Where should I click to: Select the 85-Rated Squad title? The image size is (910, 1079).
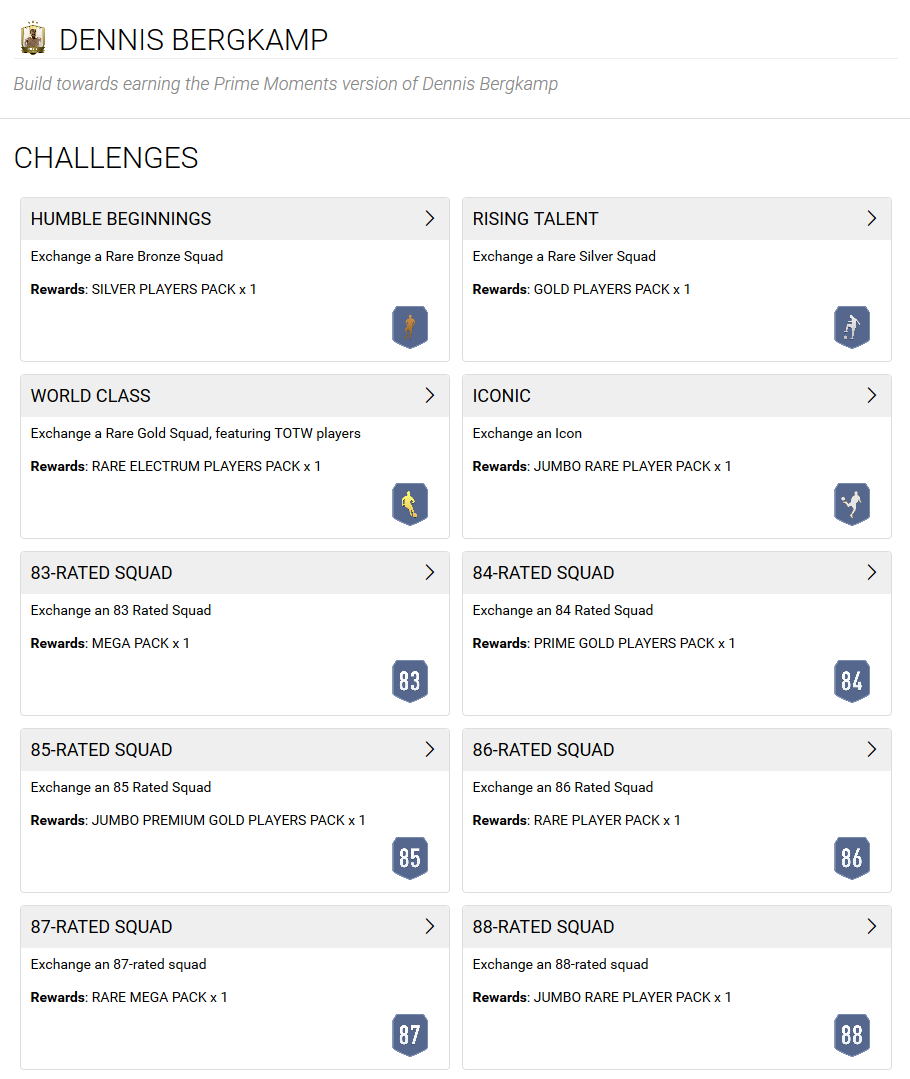coord(101,749)
